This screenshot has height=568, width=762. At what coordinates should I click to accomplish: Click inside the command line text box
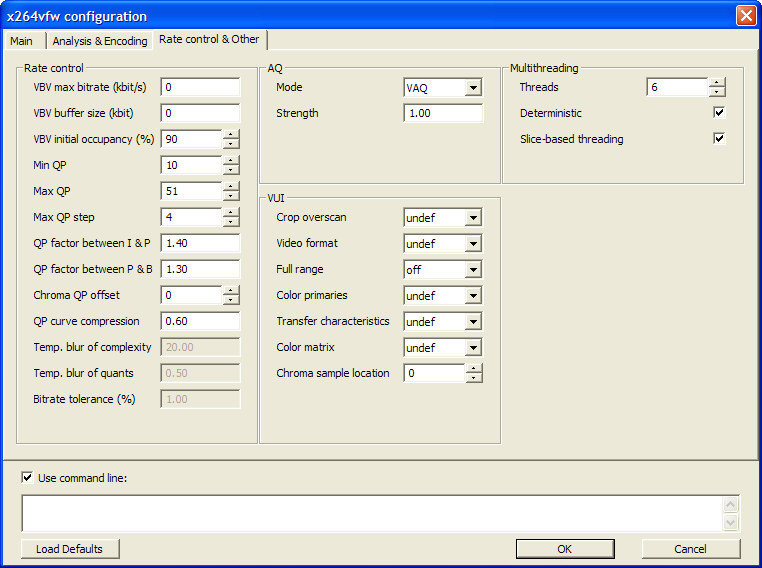(372, 513)
